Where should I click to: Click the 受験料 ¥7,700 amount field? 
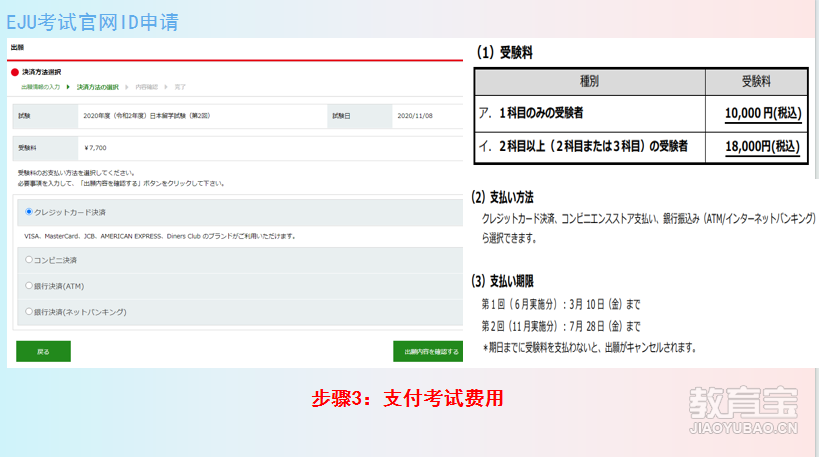coord(95,147)
